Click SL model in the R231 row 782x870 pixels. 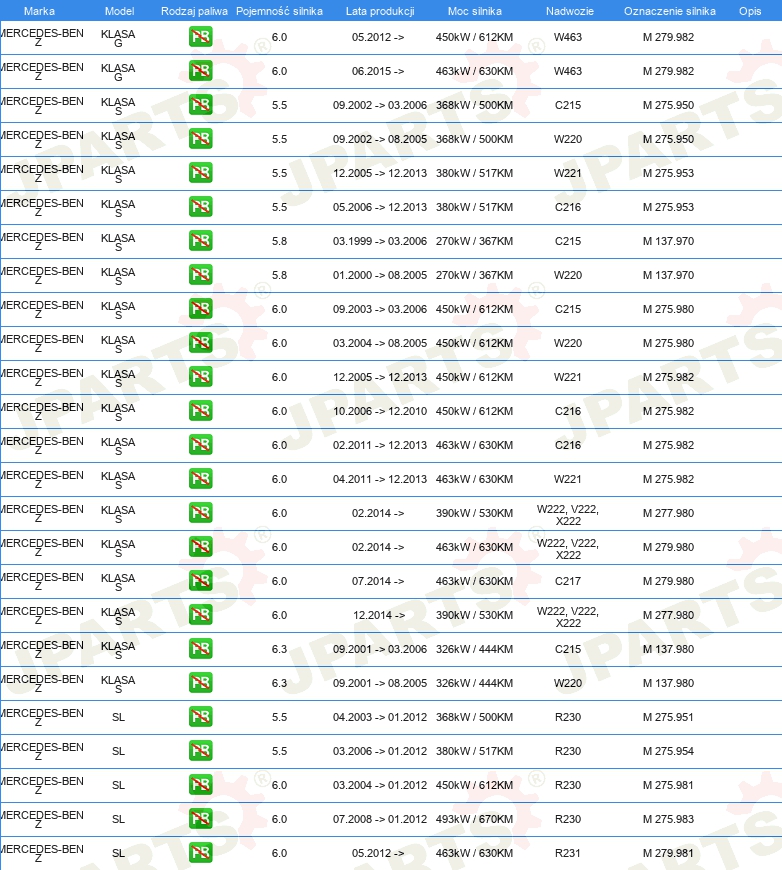pos(118,853)
